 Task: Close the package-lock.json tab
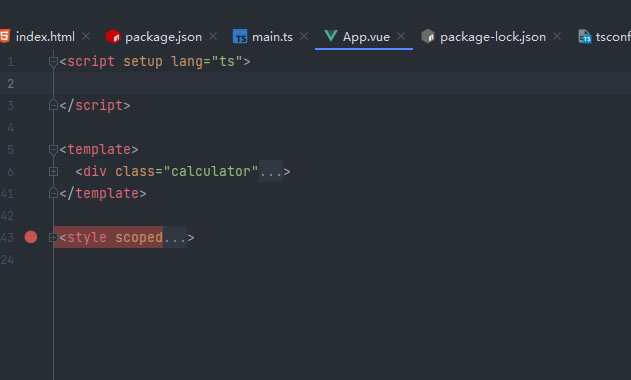coord(557,37)
